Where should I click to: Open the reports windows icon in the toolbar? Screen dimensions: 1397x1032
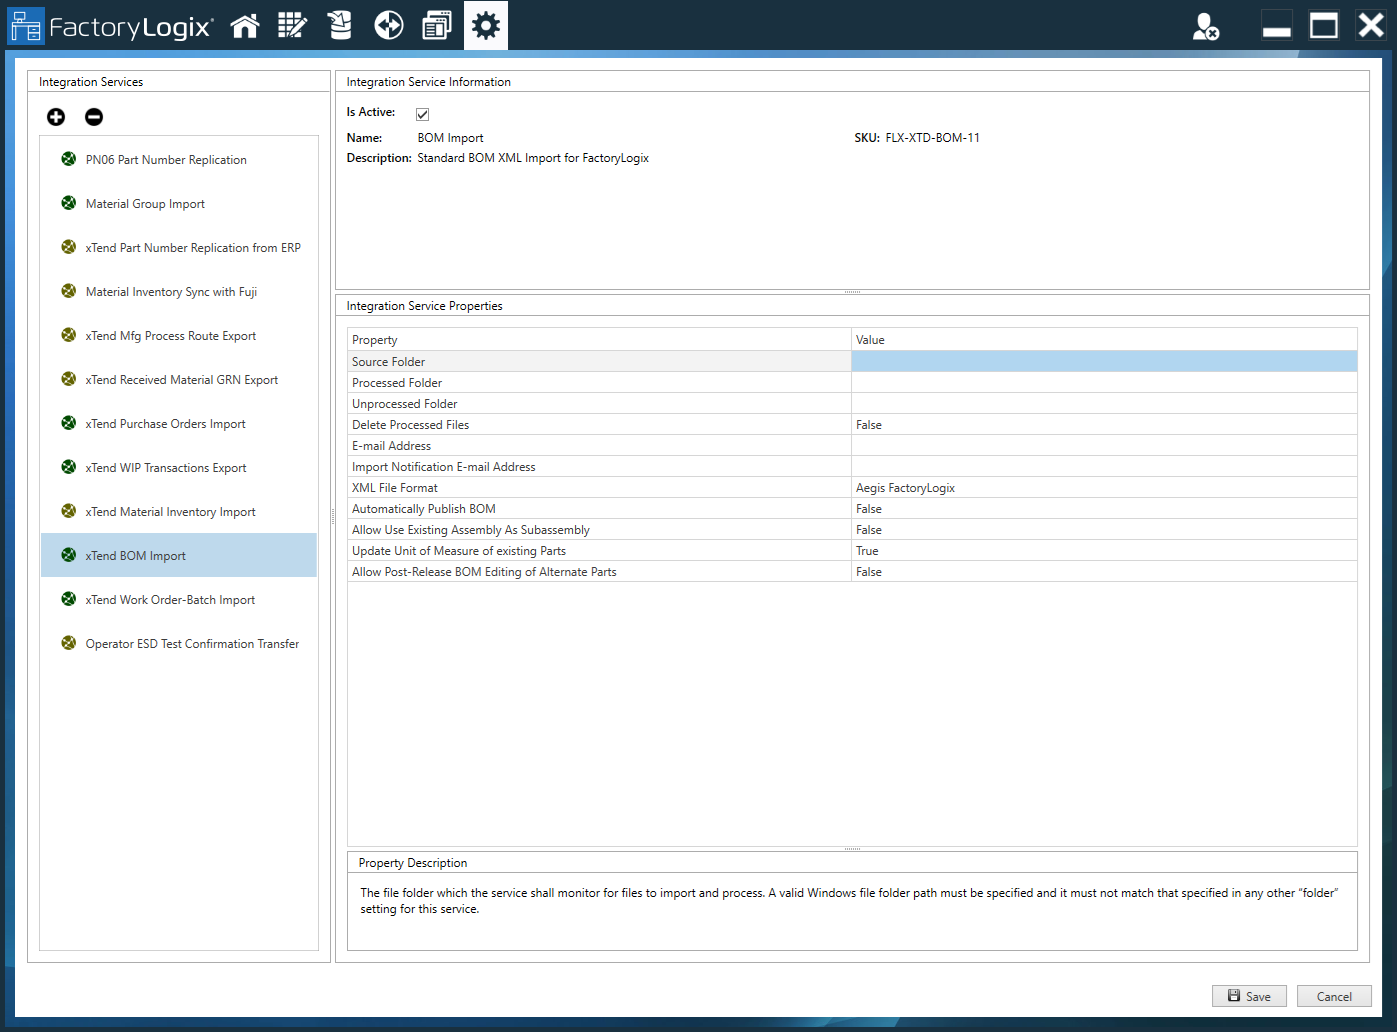(437, 25)
